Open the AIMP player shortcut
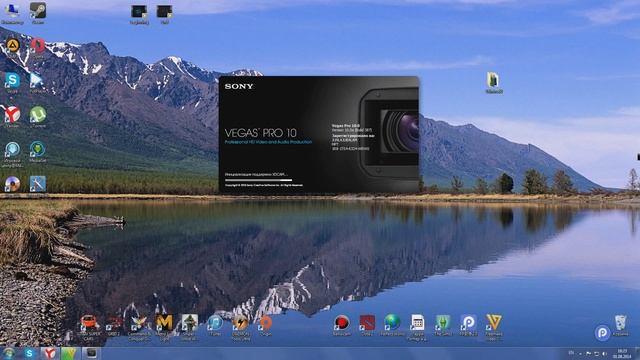Image resolution: width=640 pixels, height=360 pixels. tap(12, 46)
